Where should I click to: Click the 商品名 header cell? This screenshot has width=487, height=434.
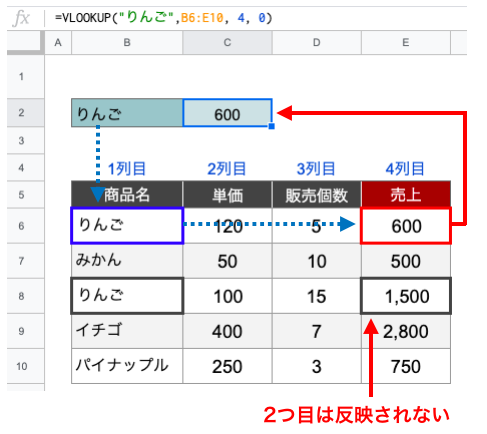pyautogui.click(x=127, y=195)
